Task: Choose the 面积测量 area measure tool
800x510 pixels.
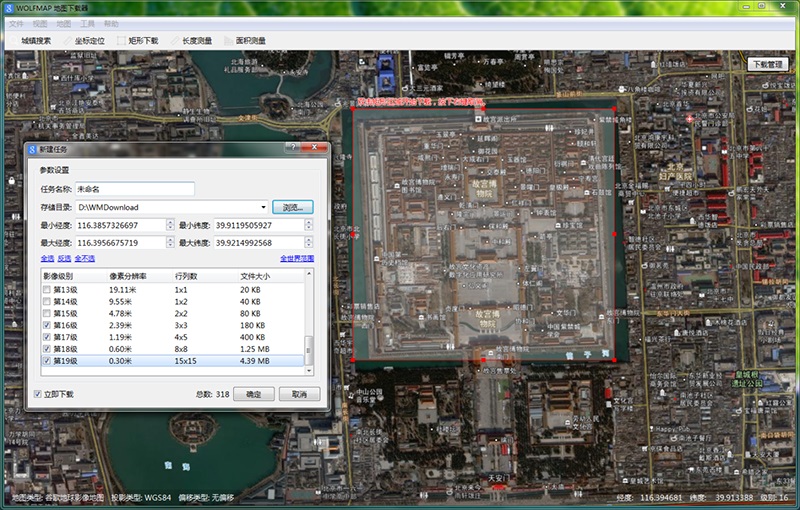Action: 245,41
